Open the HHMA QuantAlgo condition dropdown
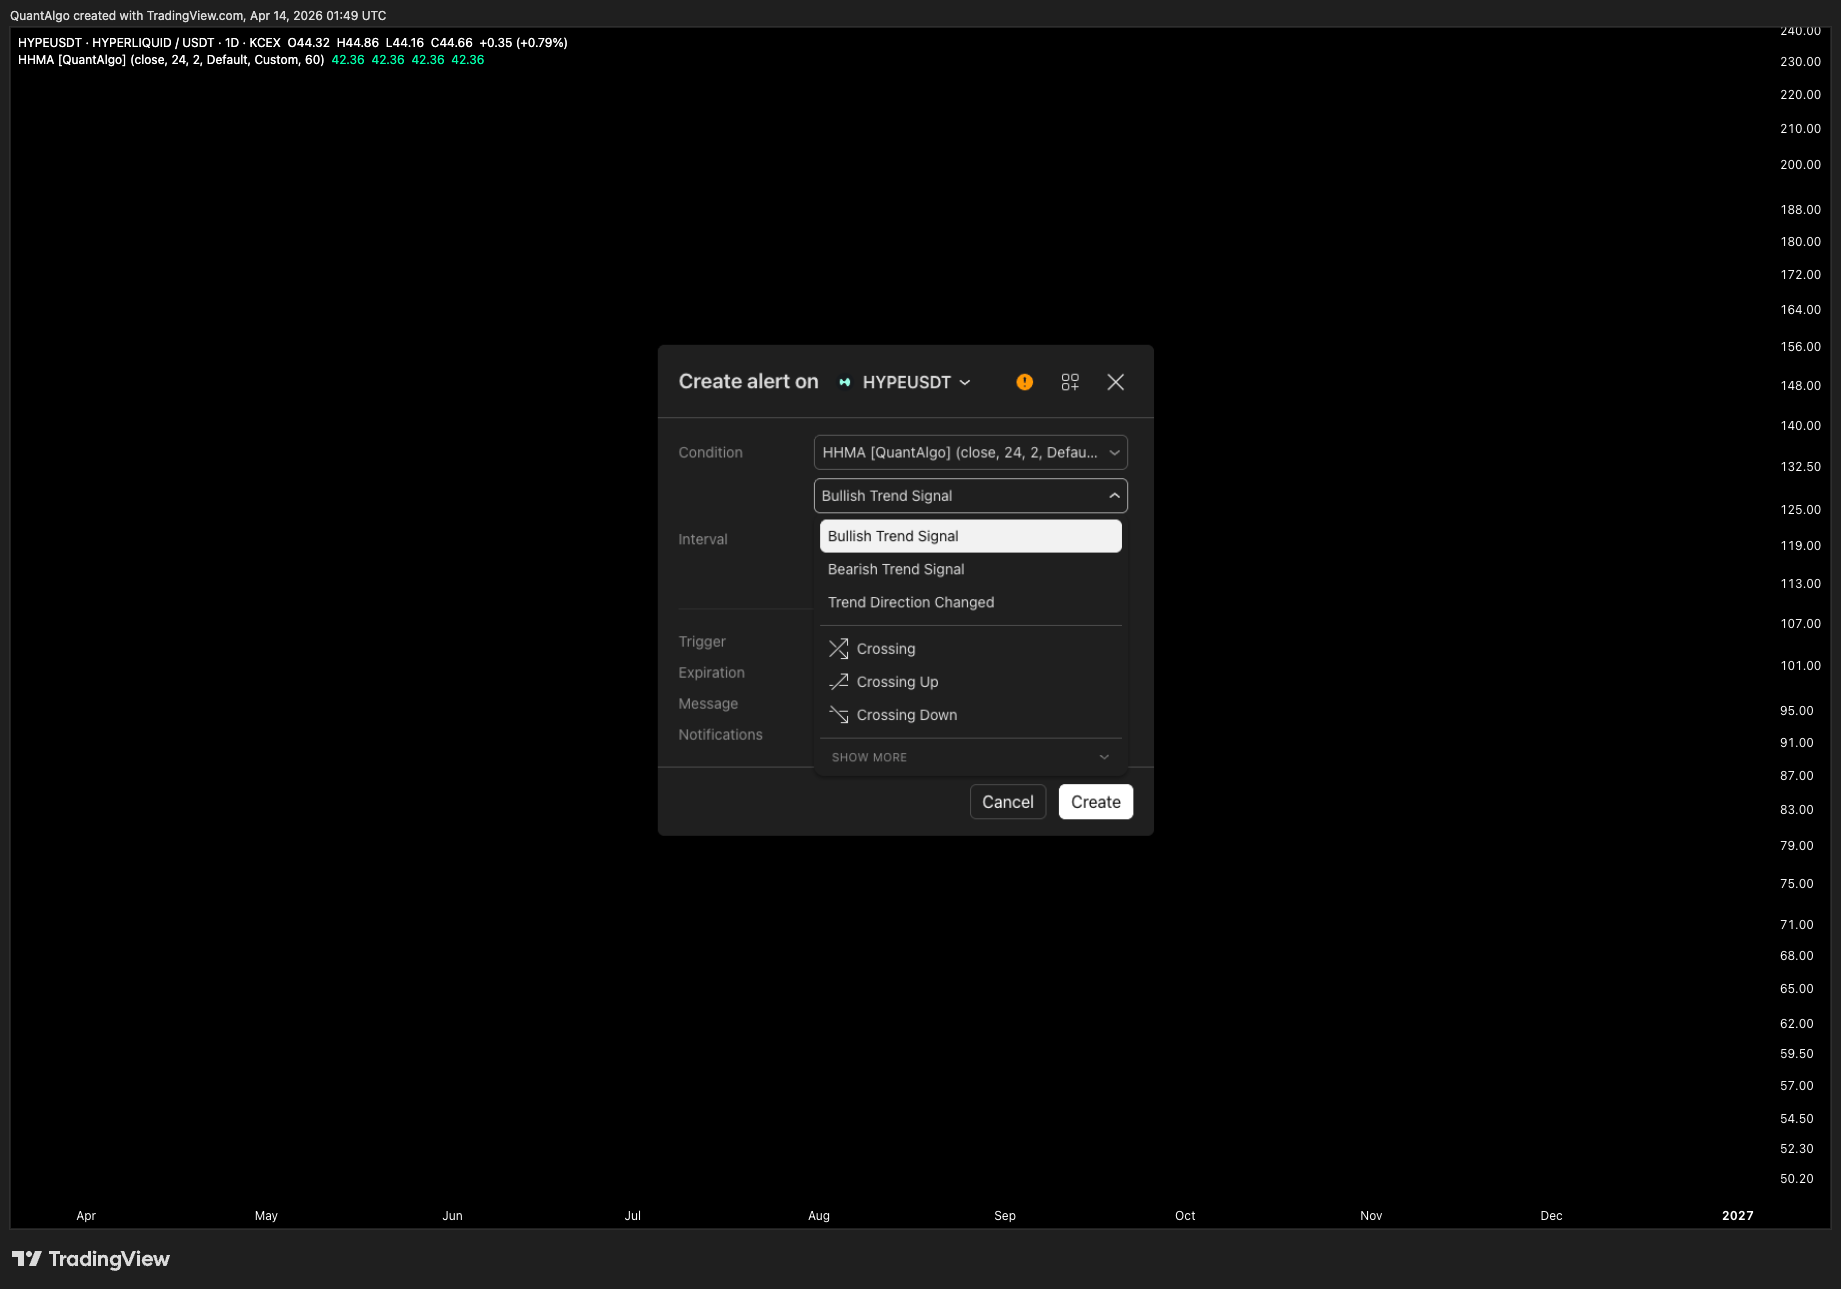 971,453
